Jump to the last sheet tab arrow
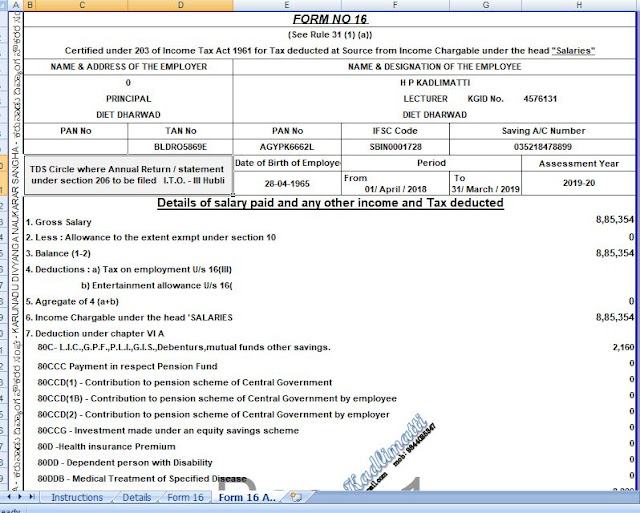 [x=32, y=497]
